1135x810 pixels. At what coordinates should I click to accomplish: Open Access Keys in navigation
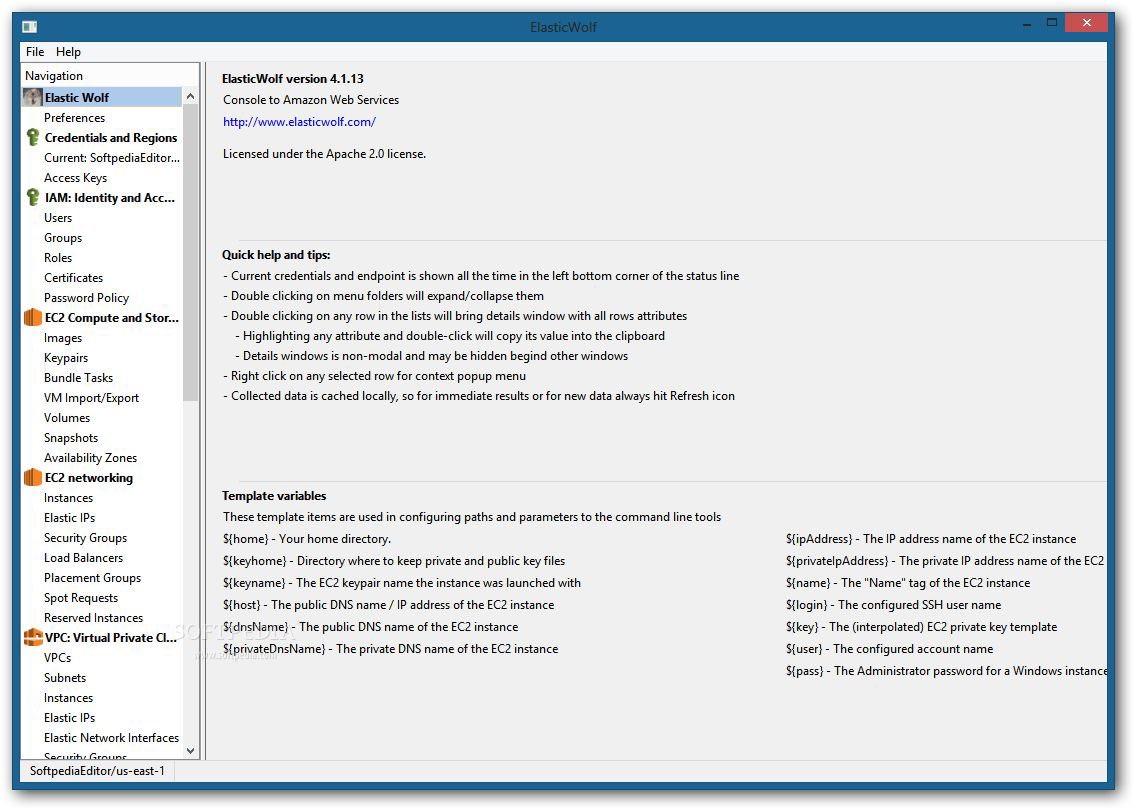(75, 177)
